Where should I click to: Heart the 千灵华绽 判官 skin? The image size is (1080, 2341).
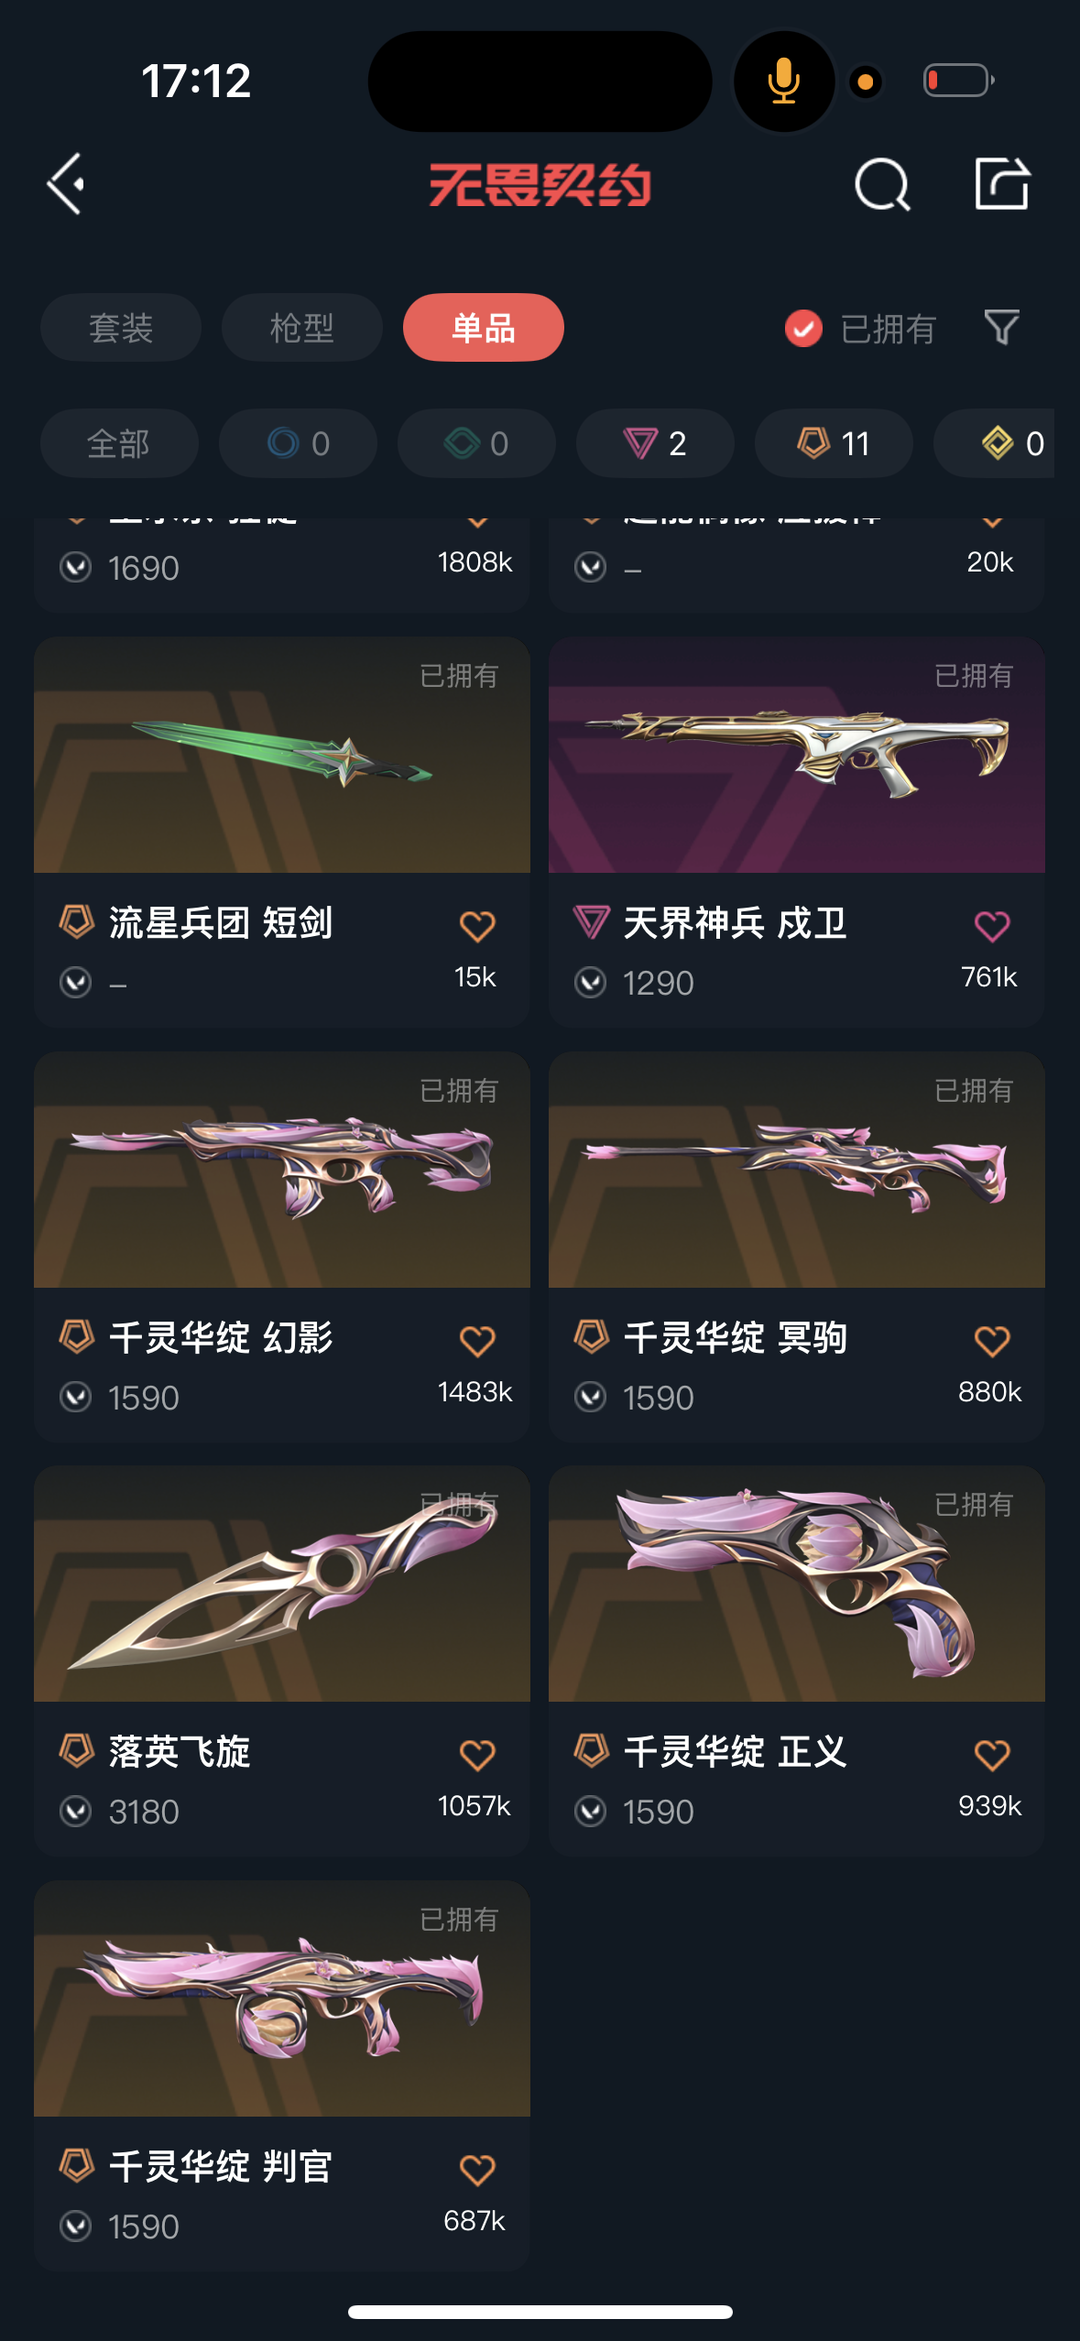pyautogui.click(x=477, y=2170)
